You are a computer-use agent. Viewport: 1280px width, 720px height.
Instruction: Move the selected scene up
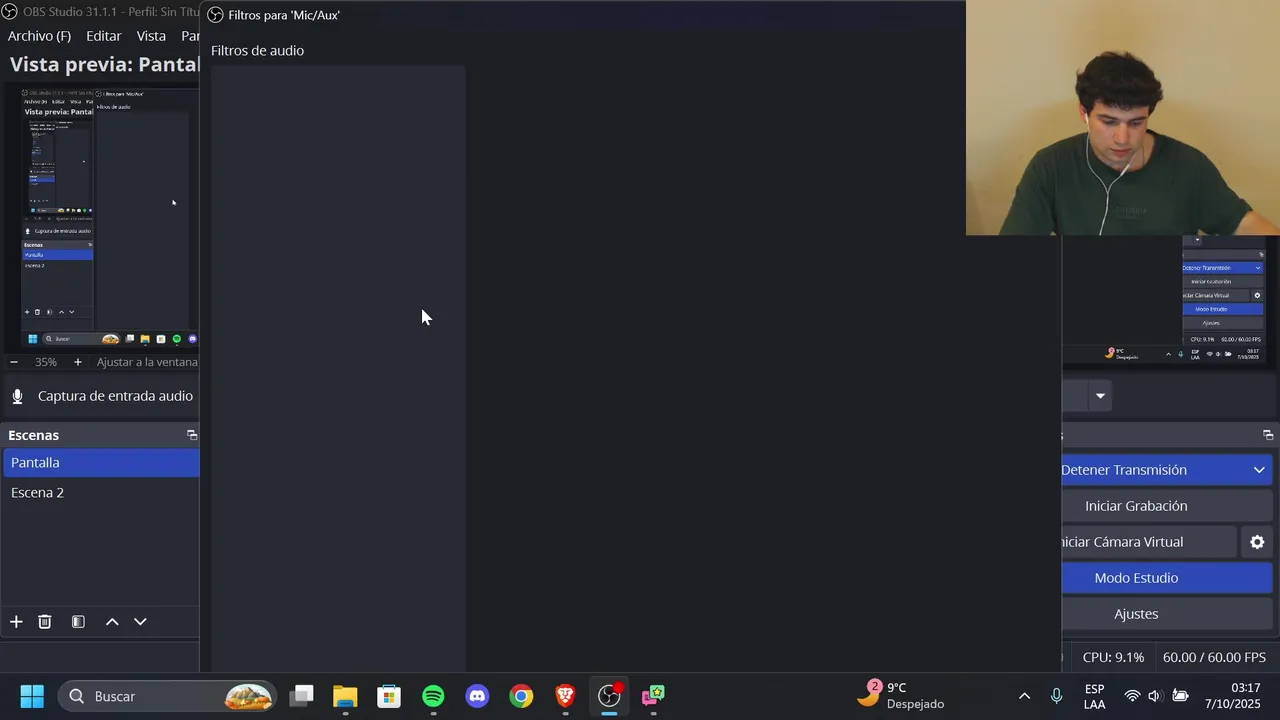point(112,622)
